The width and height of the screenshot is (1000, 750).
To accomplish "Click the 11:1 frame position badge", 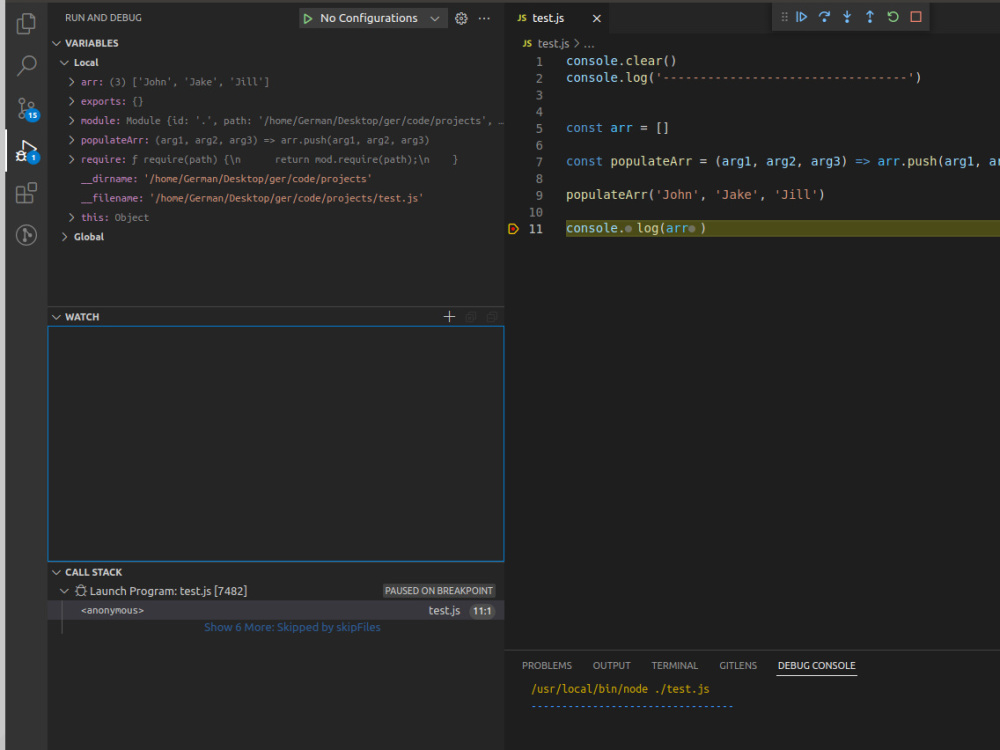I will (x=482, y=611).
